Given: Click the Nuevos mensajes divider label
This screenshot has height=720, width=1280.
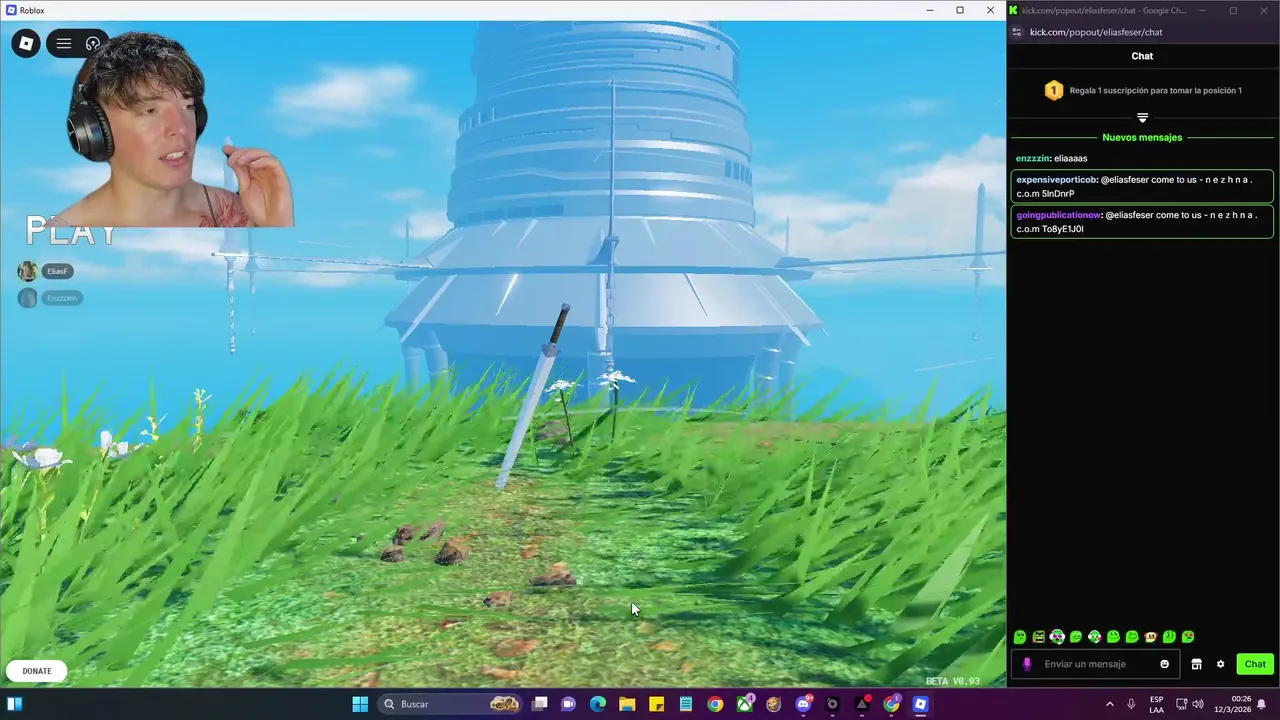Looking at the screenshot, I should (1142, 137).
